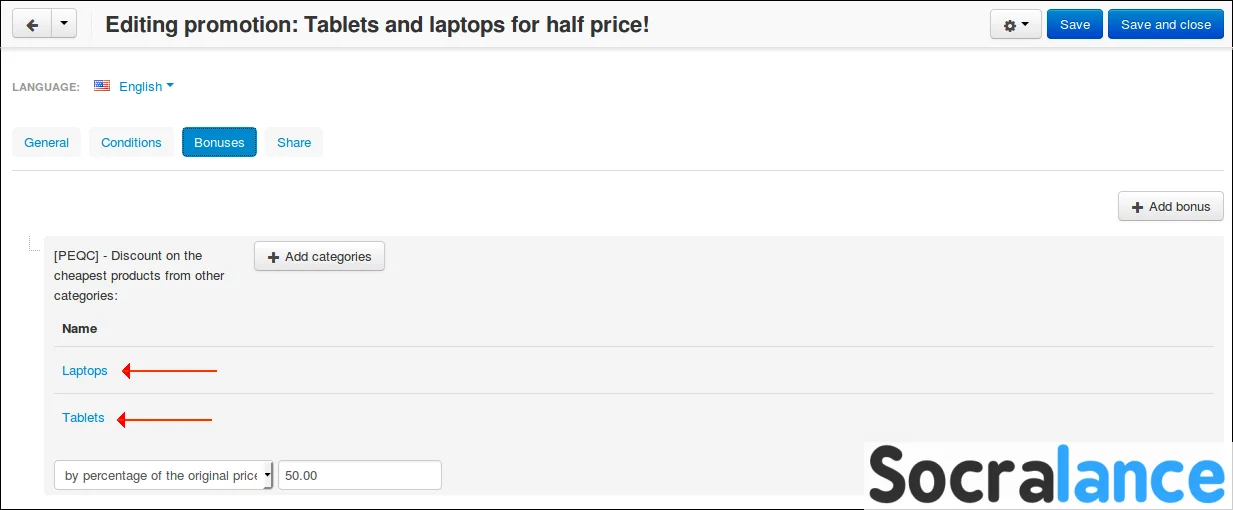
Task: Click the plus icon on Add bonus
Action: 1137,207
